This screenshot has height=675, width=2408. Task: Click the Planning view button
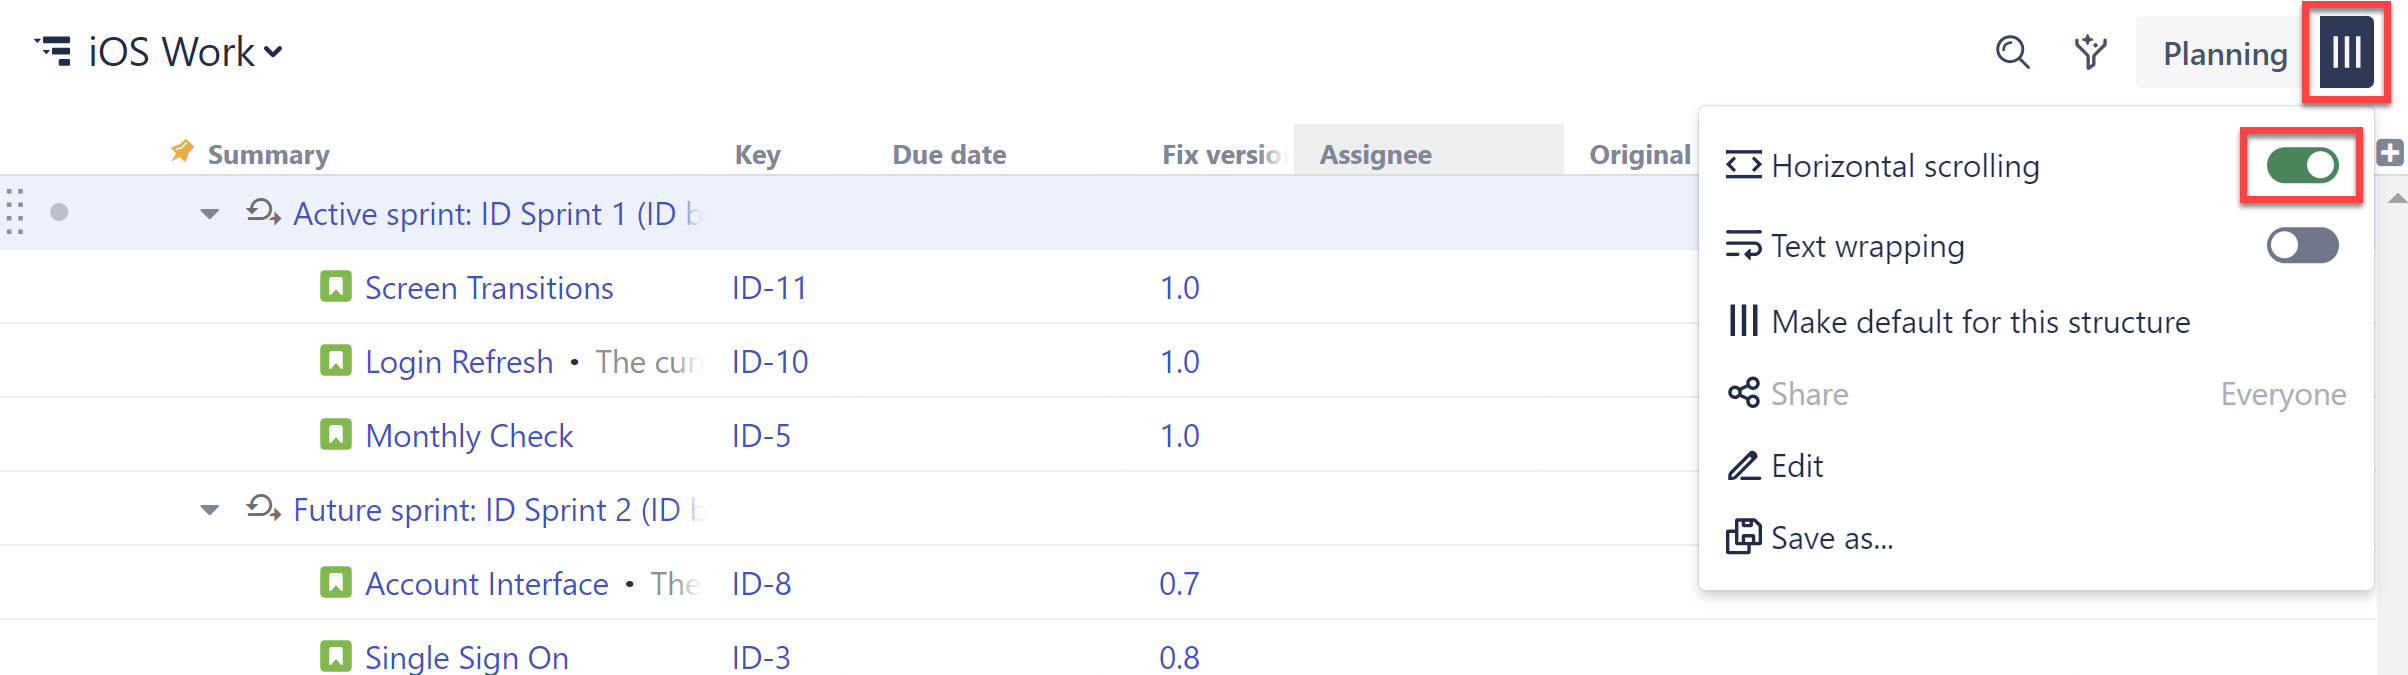click(2224, 54)
